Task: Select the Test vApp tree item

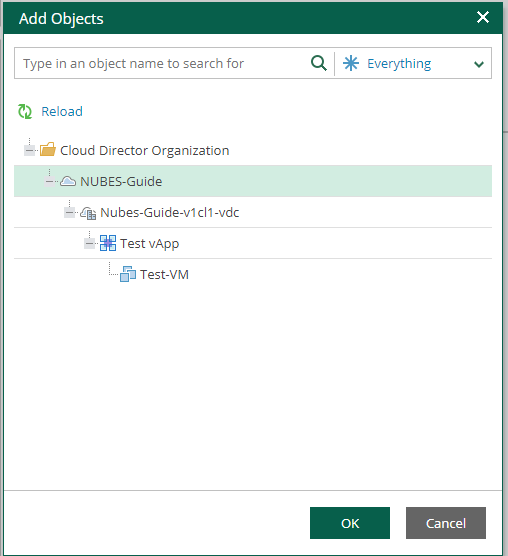Action: pos(149,244)
